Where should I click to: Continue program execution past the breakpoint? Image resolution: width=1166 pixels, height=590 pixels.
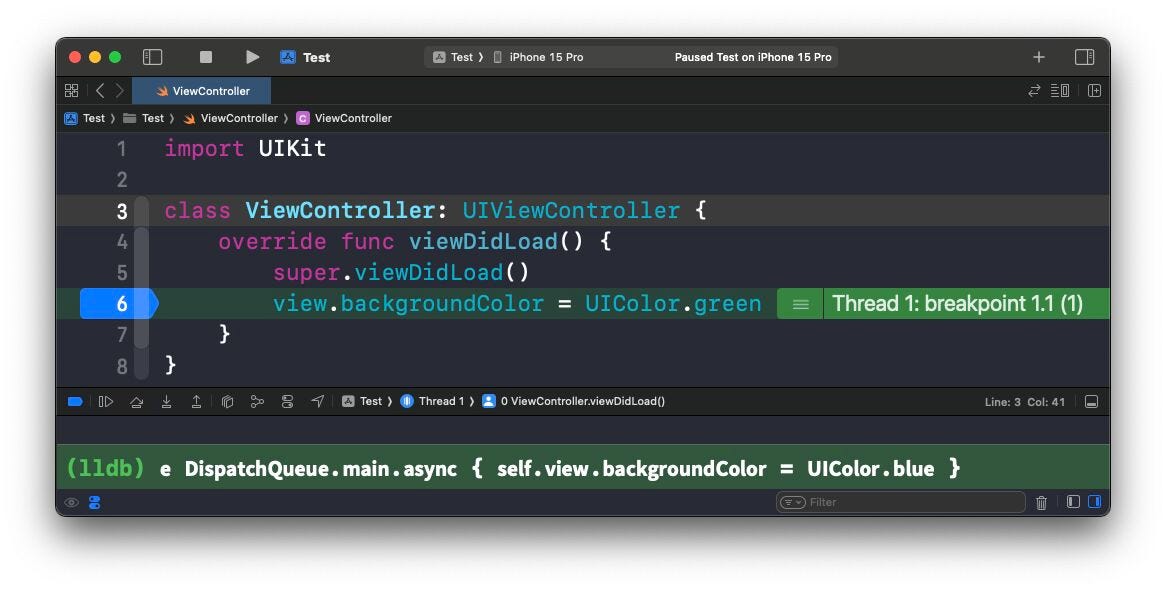(x=107, y=401)
